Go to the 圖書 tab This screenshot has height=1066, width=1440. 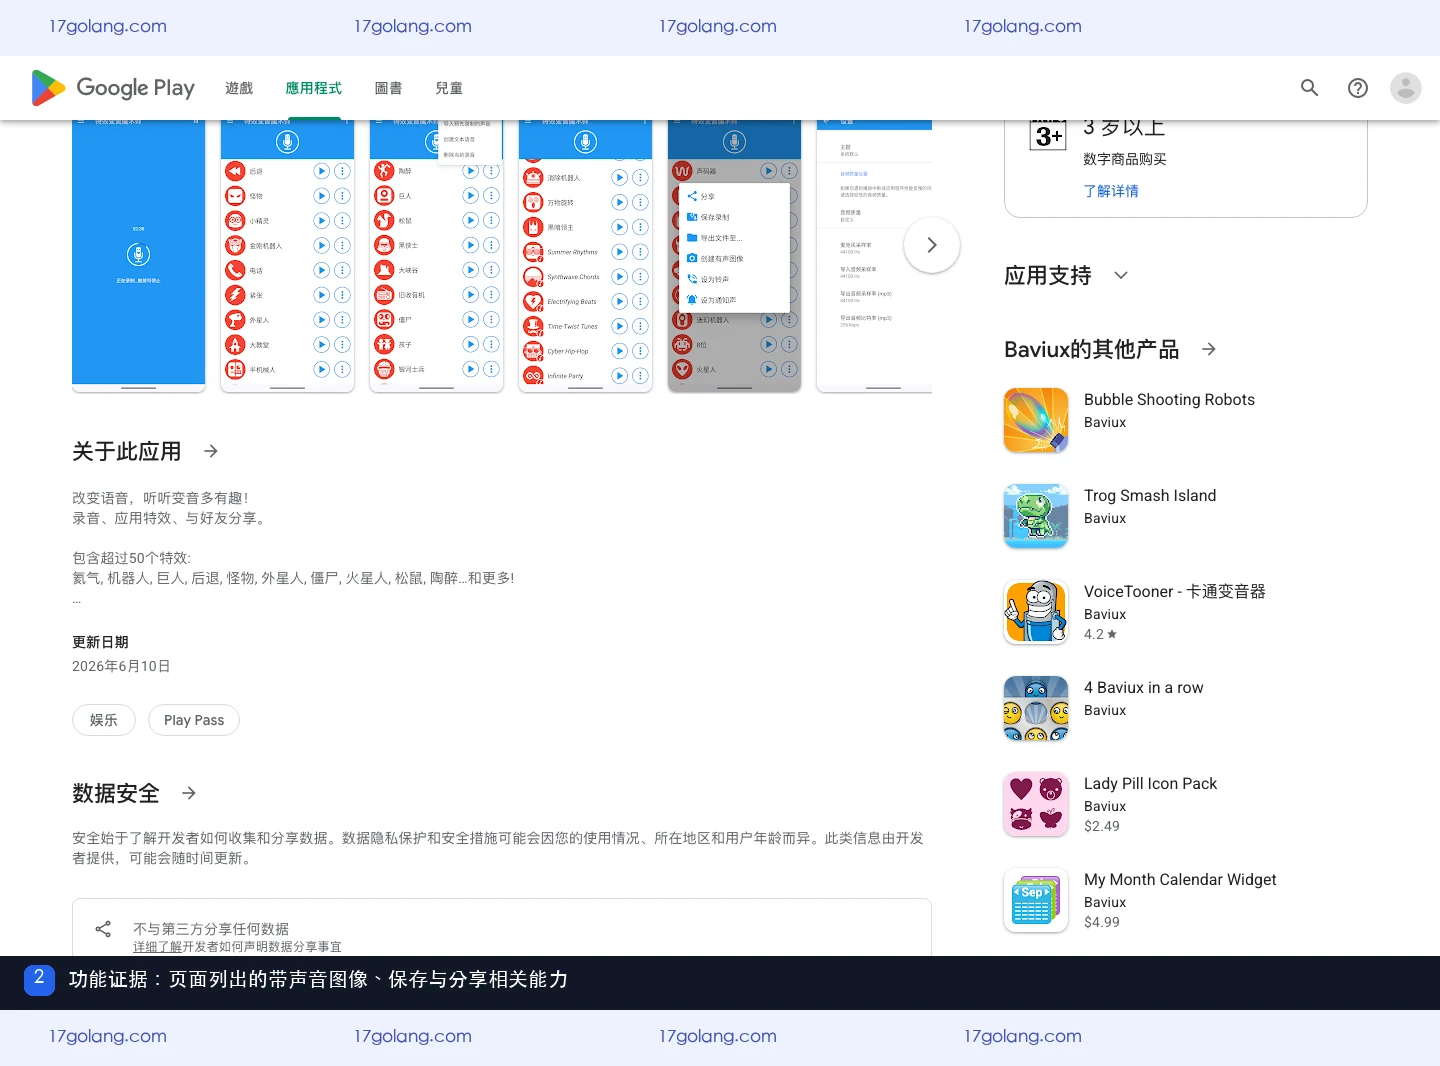click(388, 88)
